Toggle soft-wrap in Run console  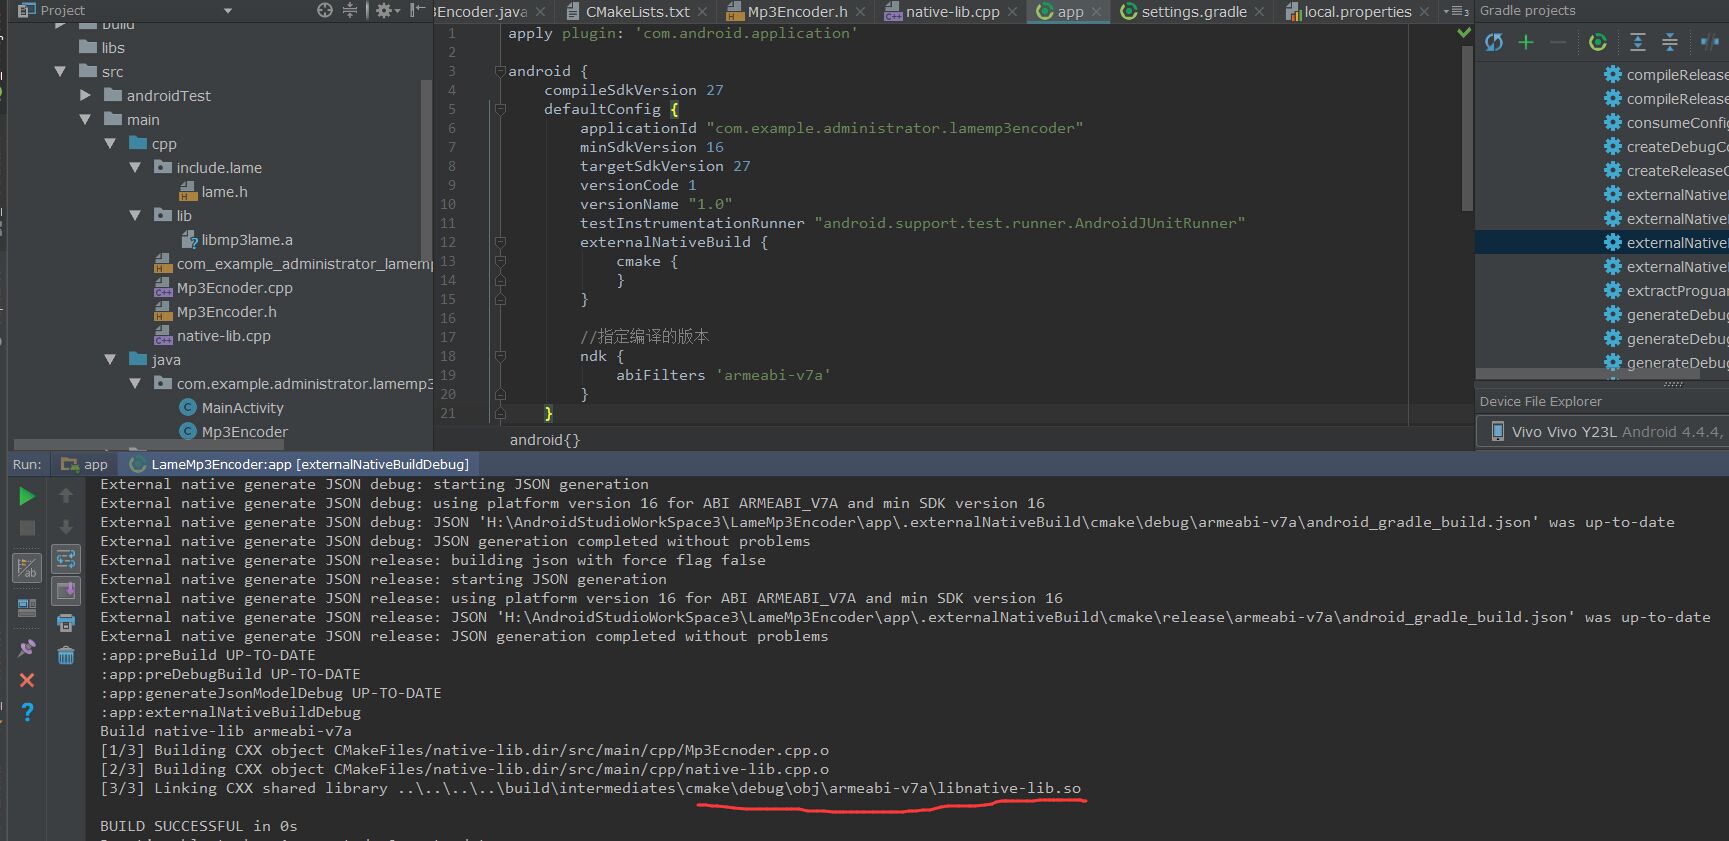tap(66, 559)
